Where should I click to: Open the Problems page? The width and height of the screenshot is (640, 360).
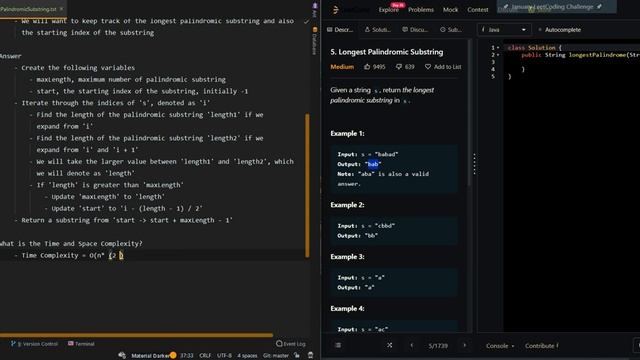pyautogui.click(x=421, y=9)
